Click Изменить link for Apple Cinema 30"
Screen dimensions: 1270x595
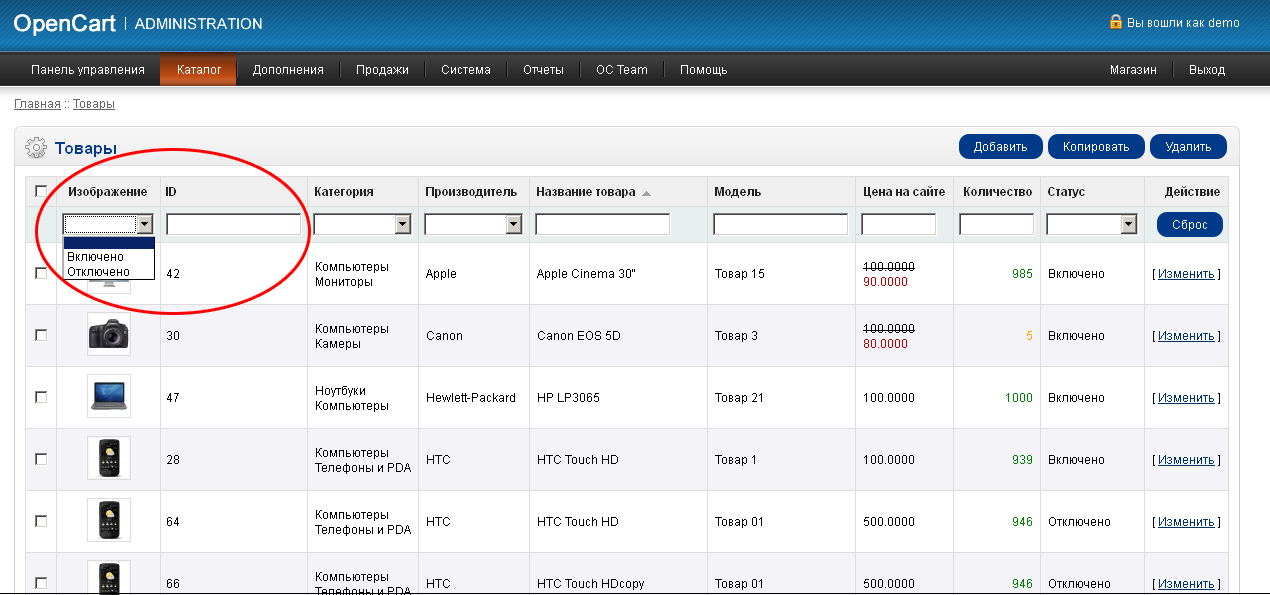[1186, 274]
